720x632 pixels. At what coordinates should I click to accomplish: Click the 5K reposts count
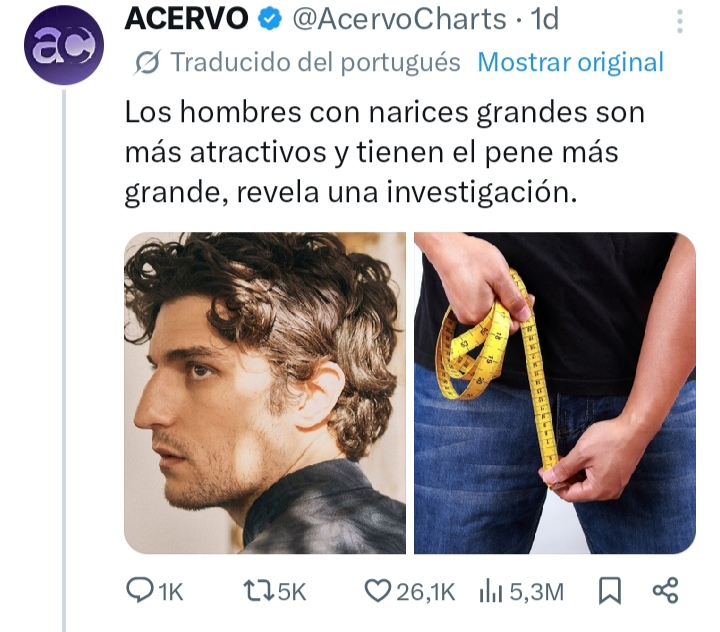point(292,592)
